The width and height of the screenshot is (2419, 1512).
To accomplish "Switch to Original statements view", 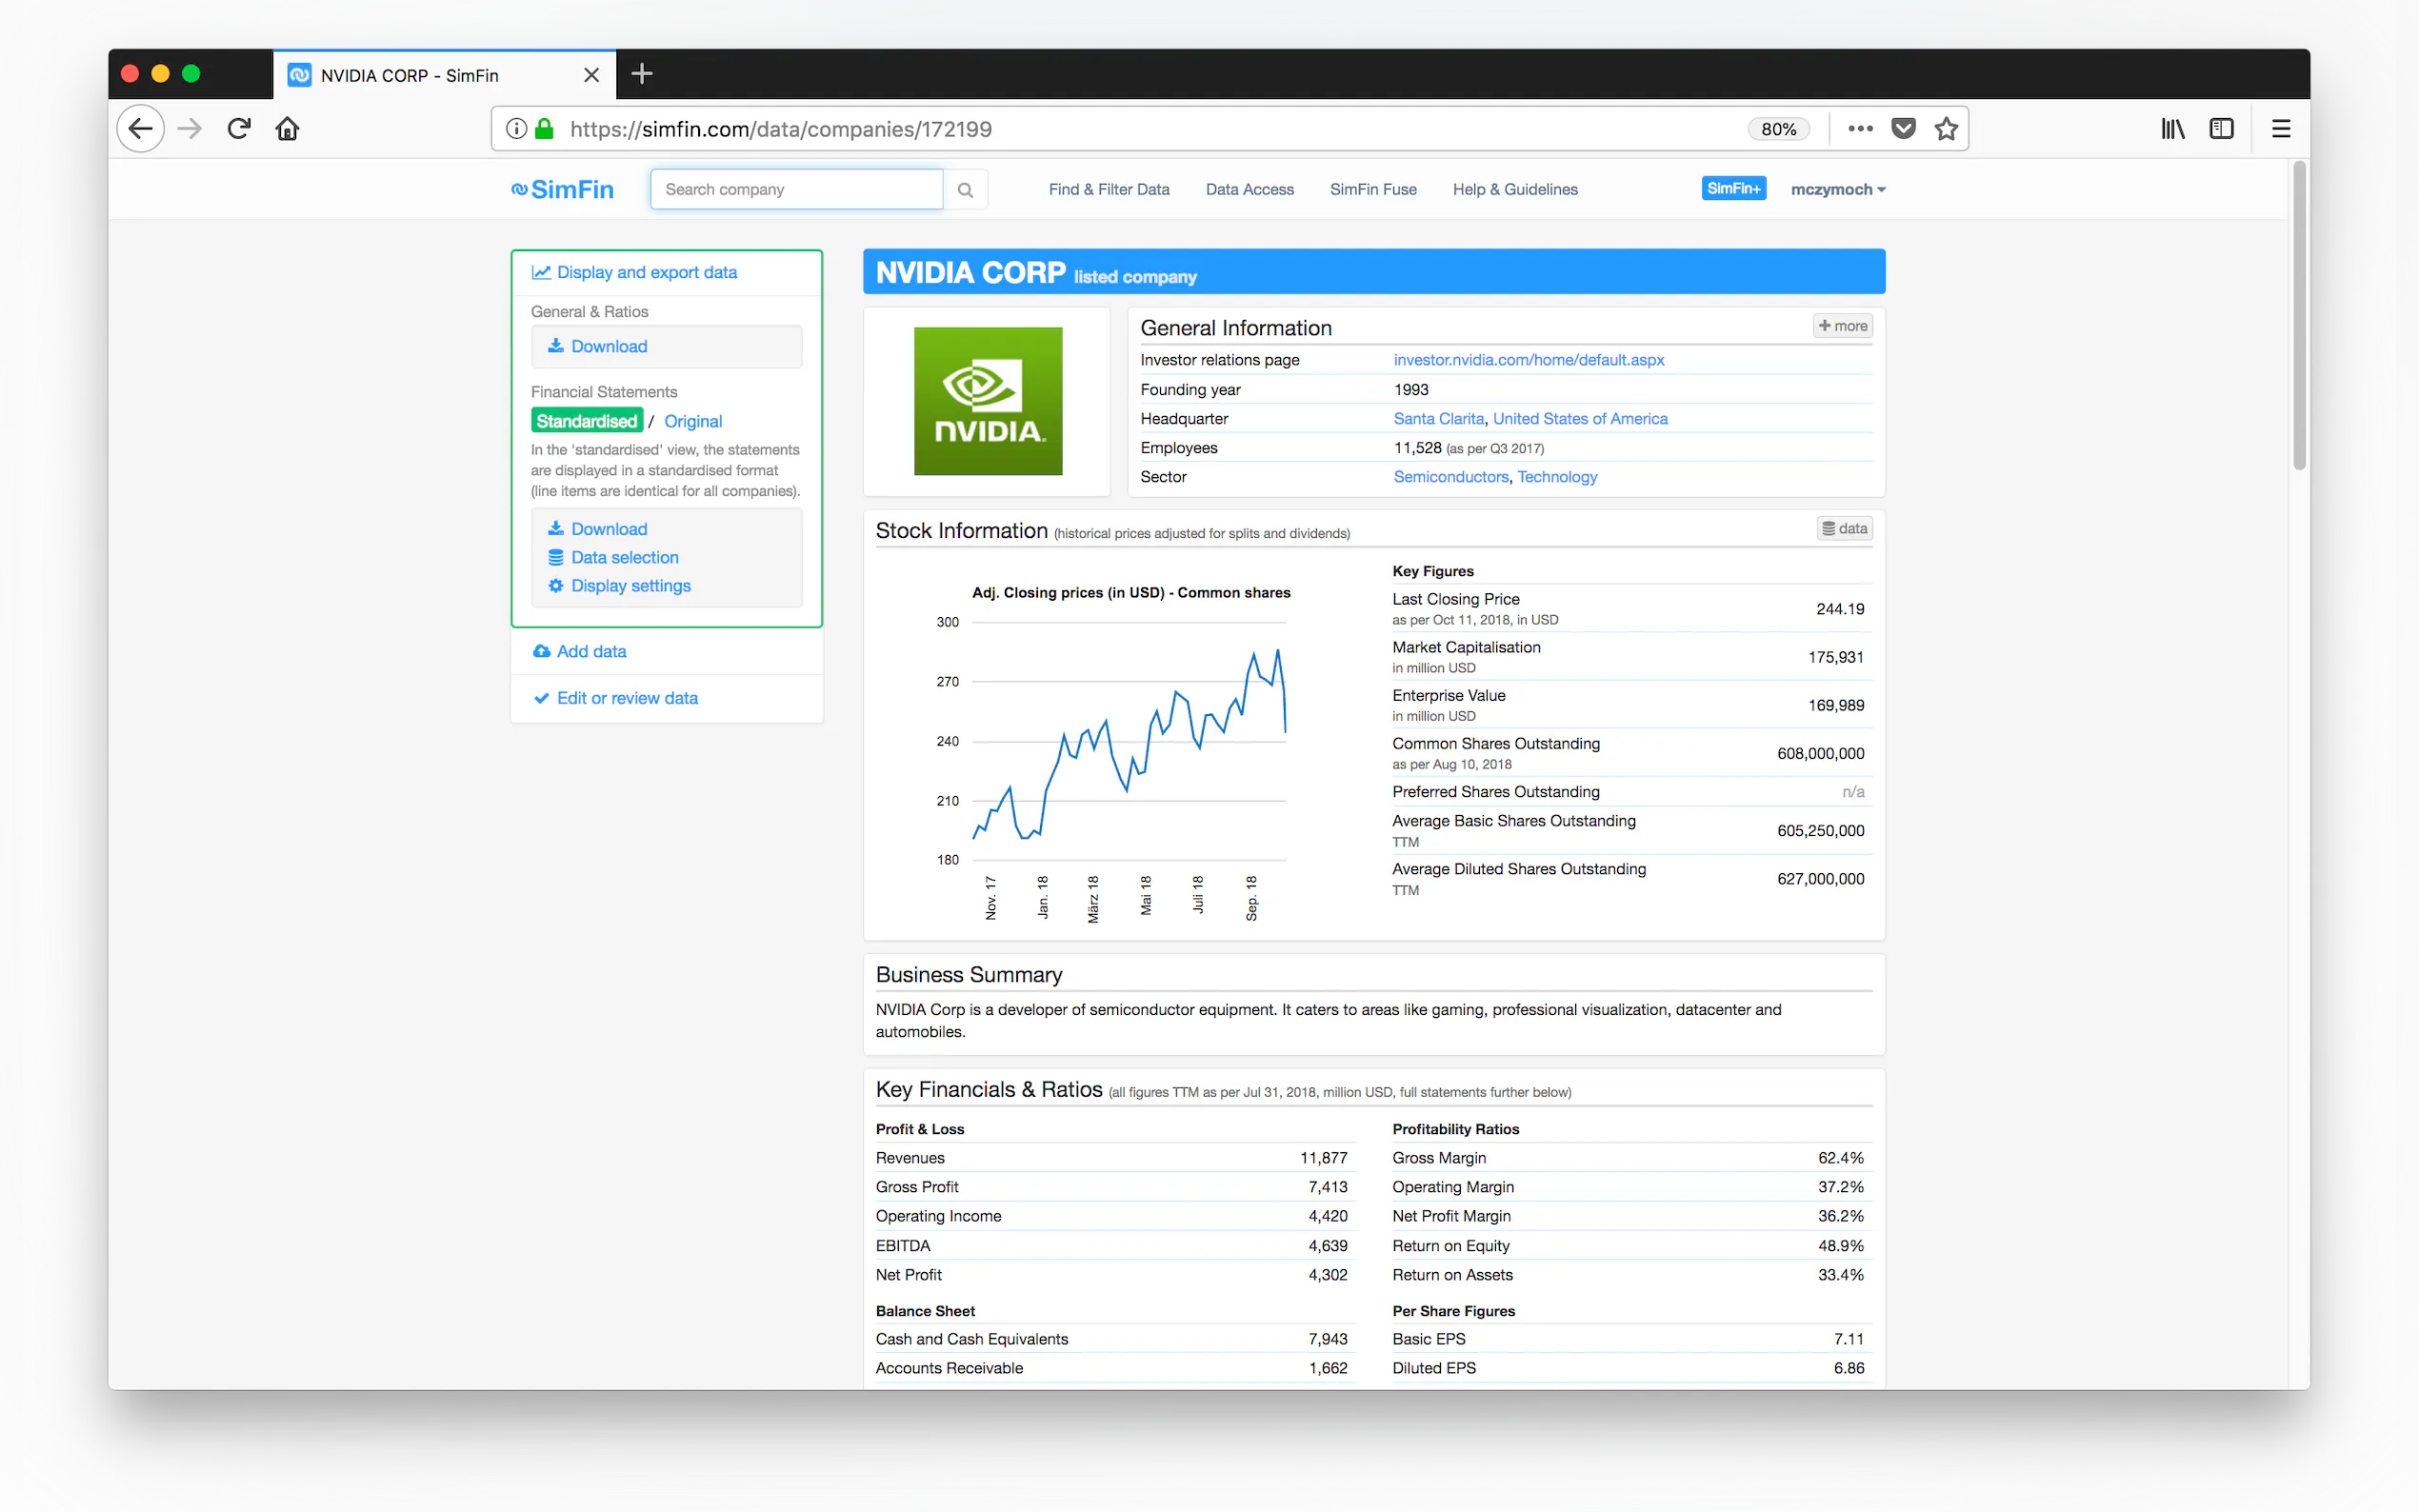I will click(692, 421).
